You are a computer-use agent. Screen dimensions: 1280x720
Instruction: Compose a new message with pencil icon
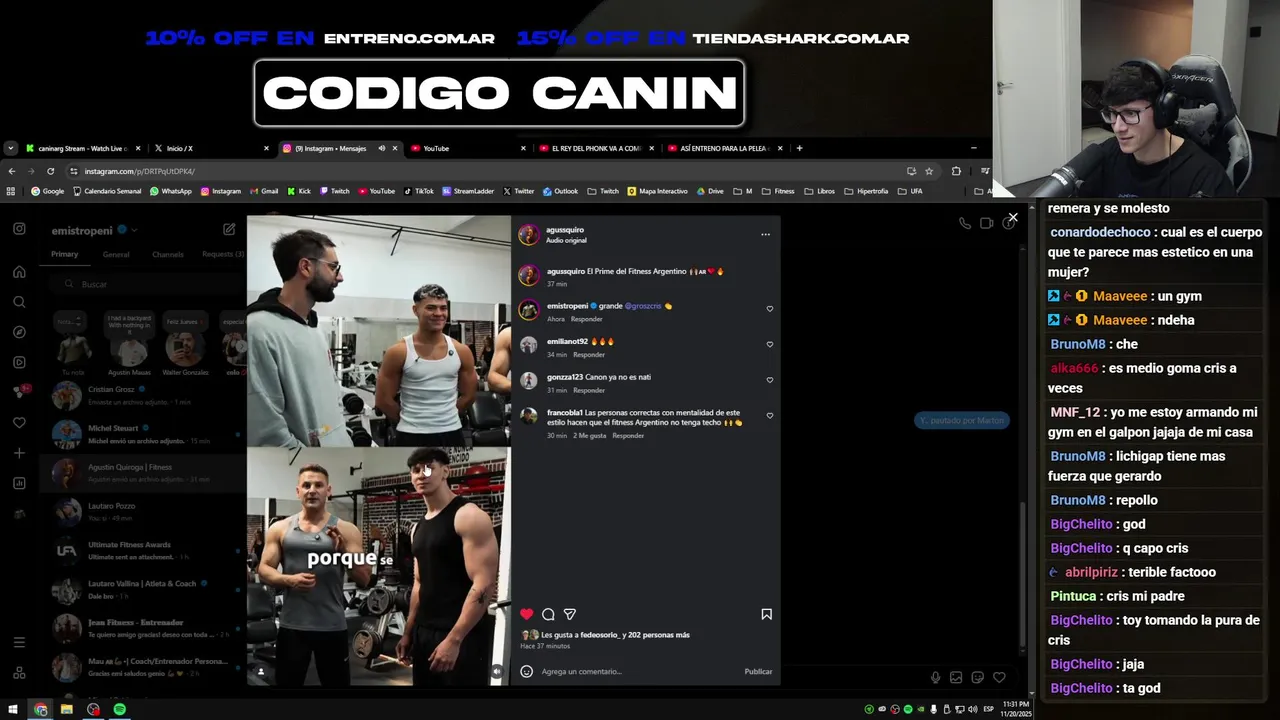(x=229, y=229)
